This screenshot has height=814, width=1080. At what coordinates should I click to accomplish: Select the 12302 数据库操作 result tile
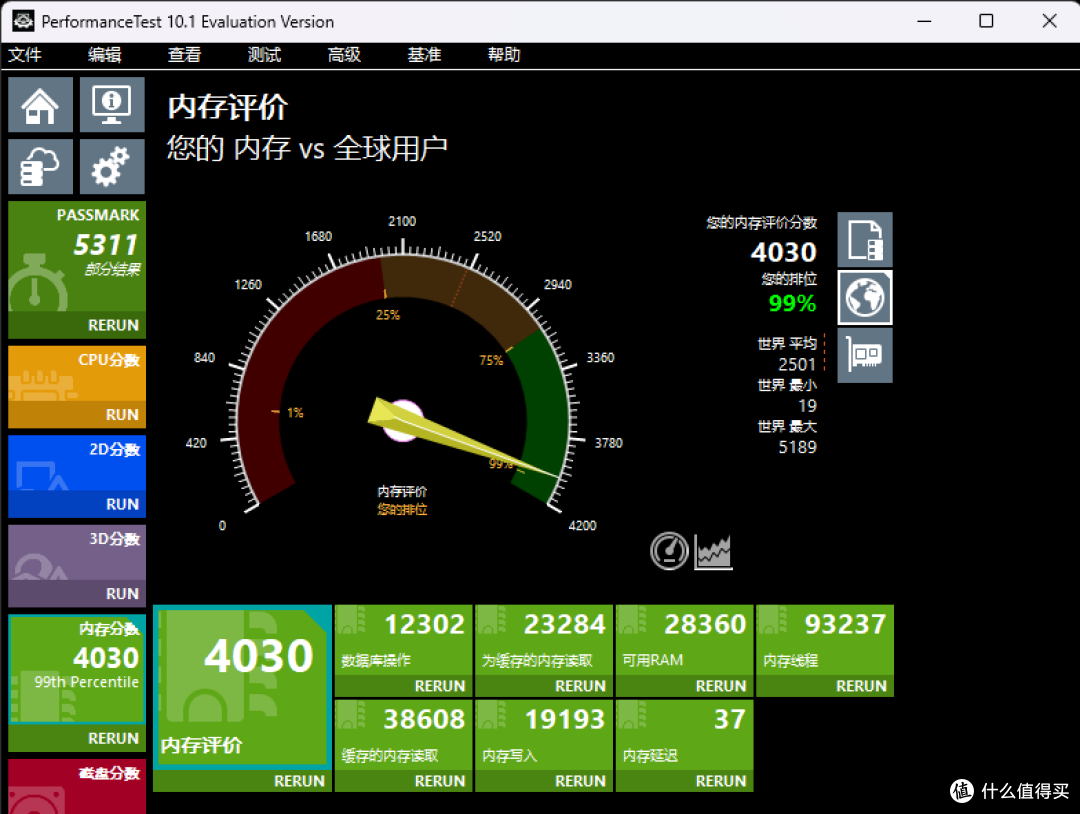[404, 640]
